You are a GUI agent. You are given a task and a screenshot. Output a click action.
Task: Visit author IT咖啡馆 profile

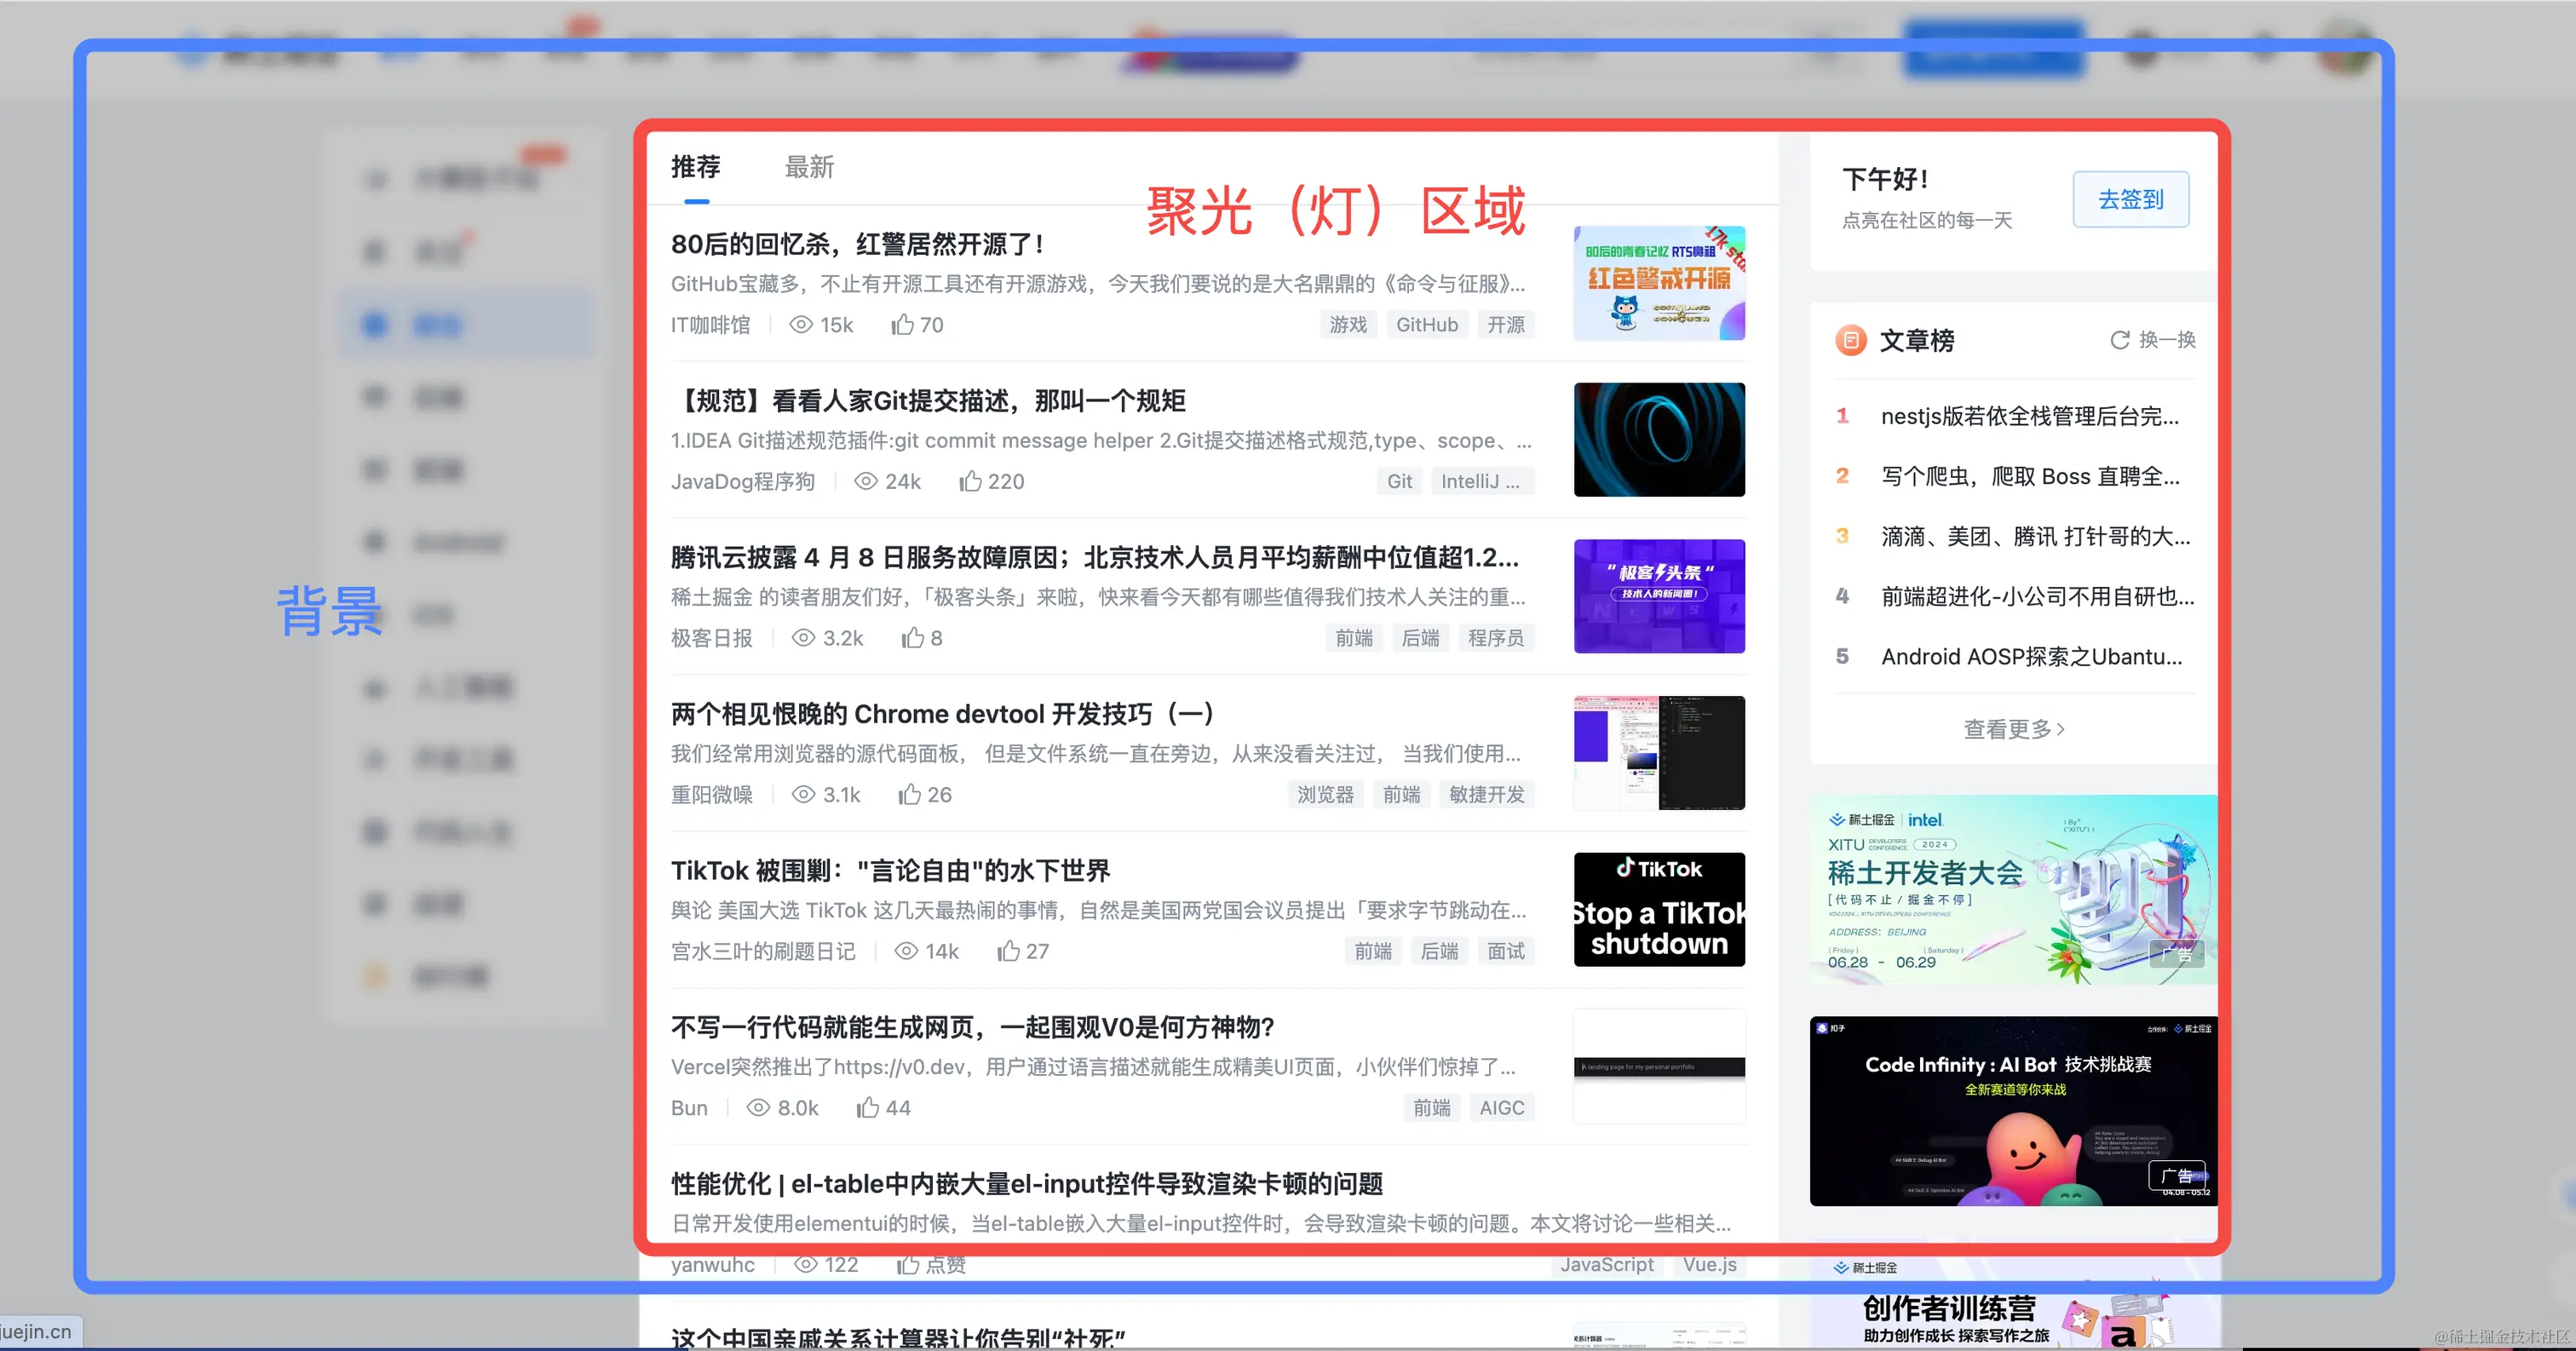click(x=710, y=325)
